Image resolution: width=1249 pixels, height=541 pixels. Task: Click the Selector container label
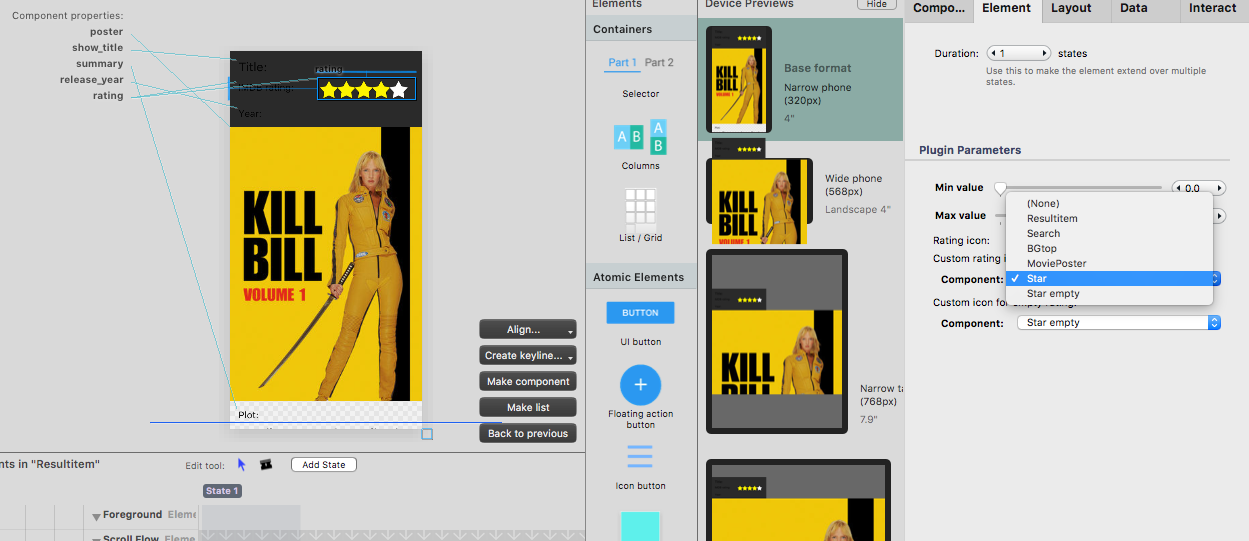click(x=640, y=94)
